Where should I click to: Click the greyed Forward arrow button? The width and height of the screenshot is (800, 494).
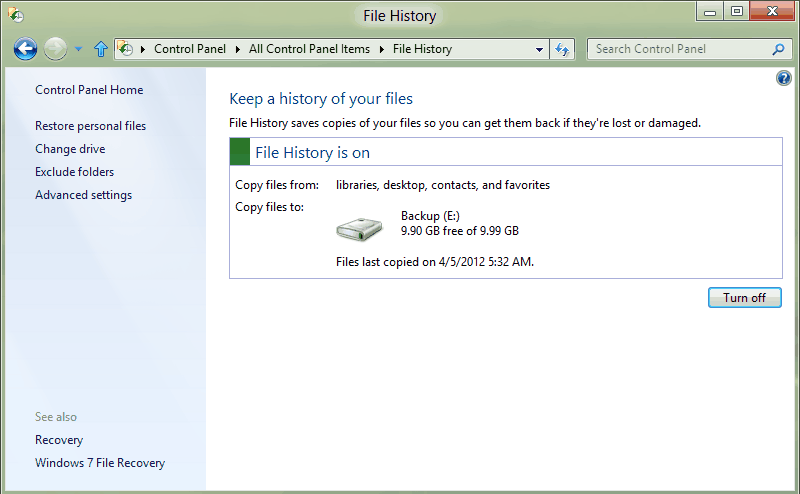click(55, 49)
